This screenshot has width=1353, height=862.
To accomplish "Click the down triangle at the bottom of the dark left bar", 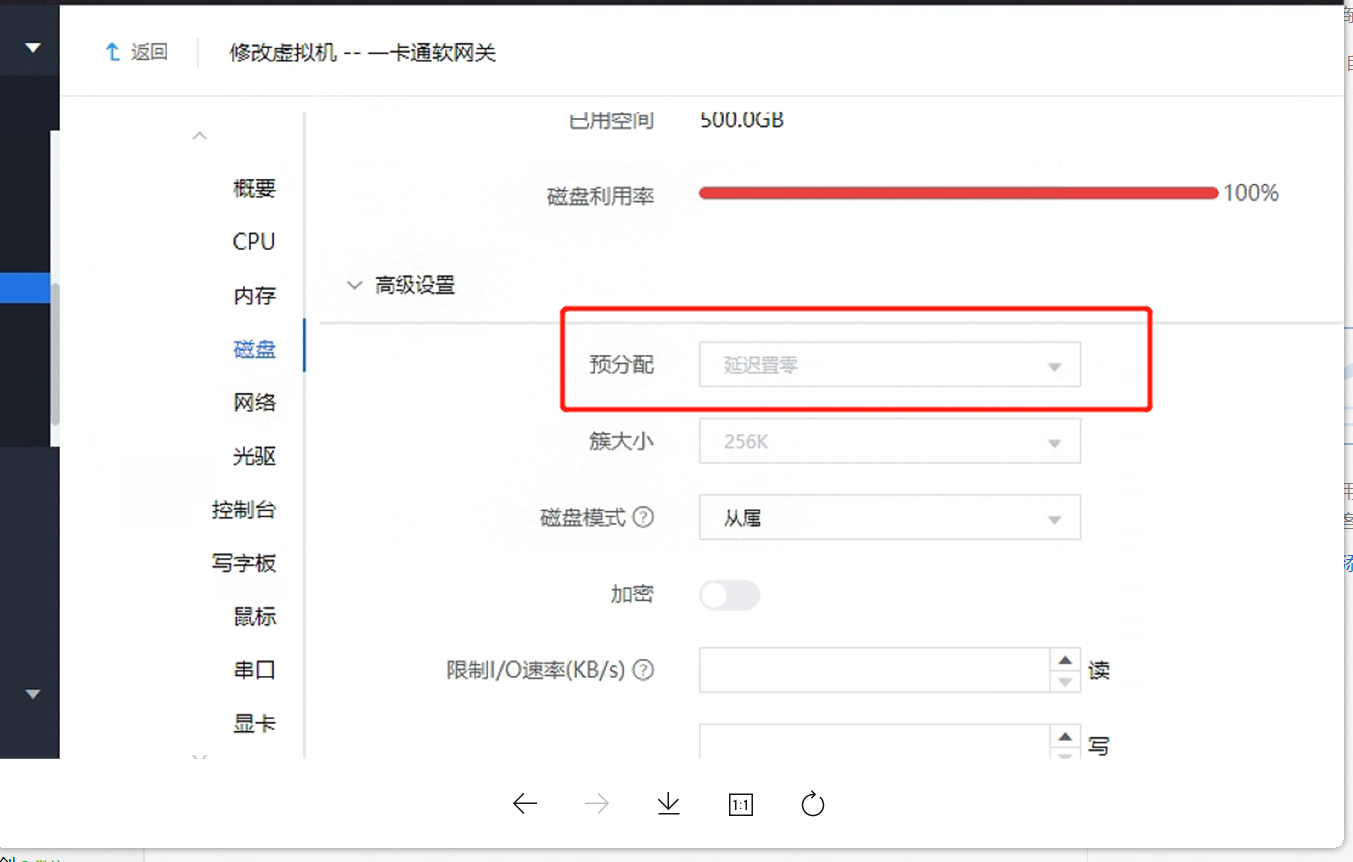I will point(33,694).
